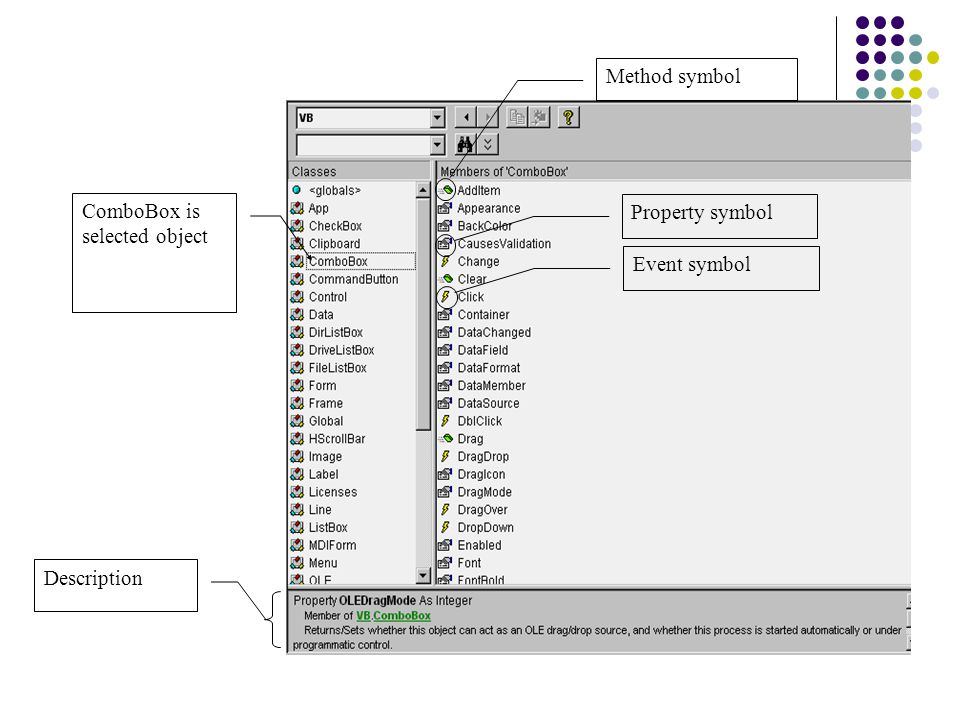Select the DataField member

pos(482,350)
